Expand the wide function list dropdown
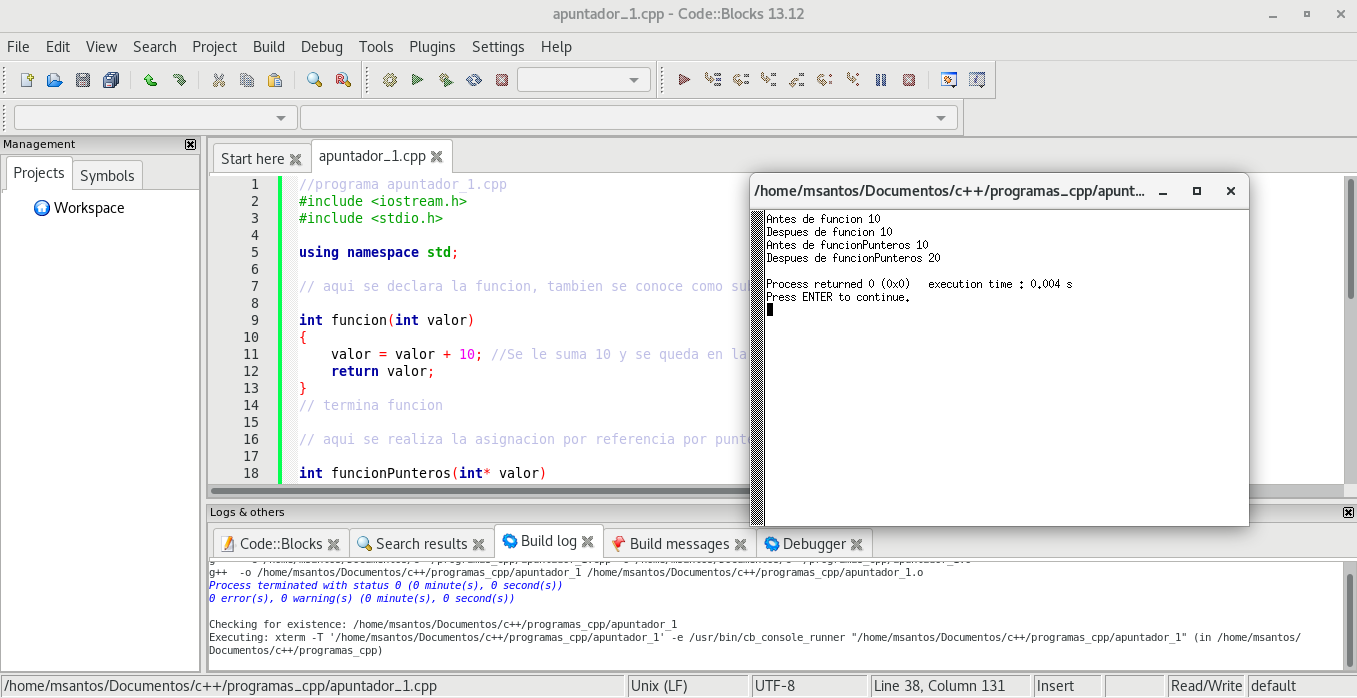The height and width of the screenshot is (698, 1357). coord(628,118)
